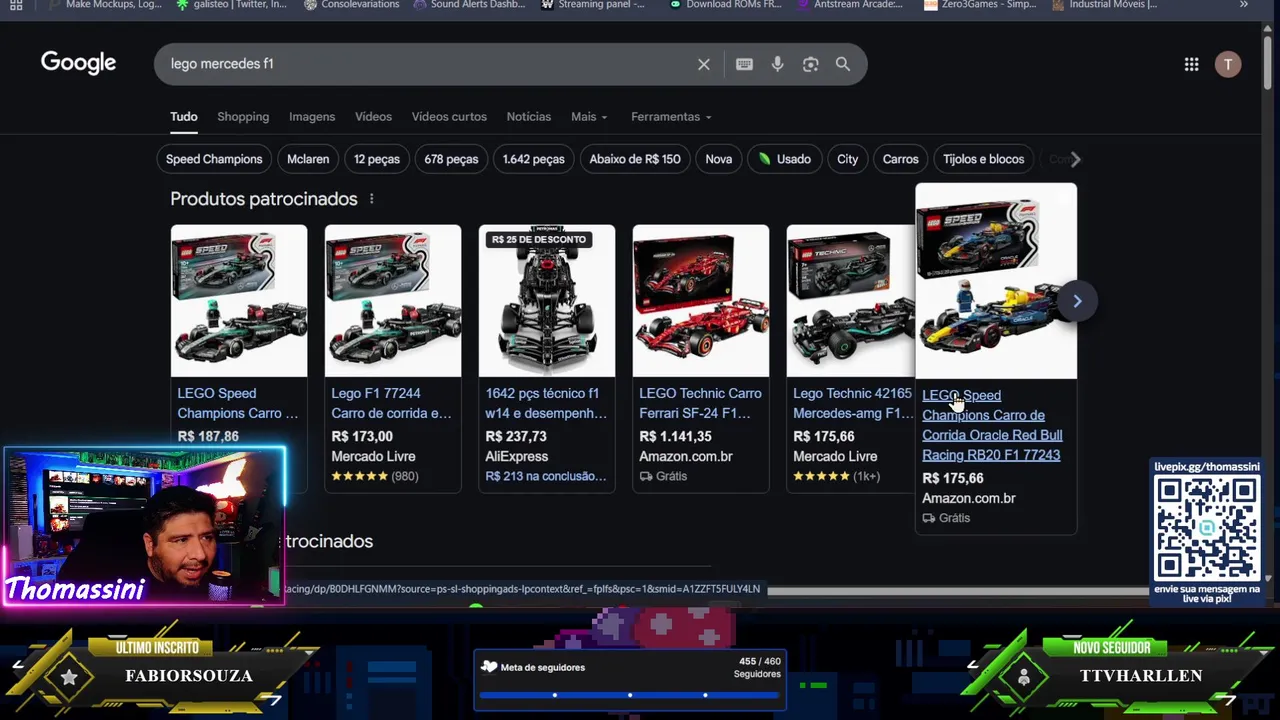This screenshot has width=1280, height=720.
Task: Open the Google account avatar T
Action: click(x=1228, y=64)
